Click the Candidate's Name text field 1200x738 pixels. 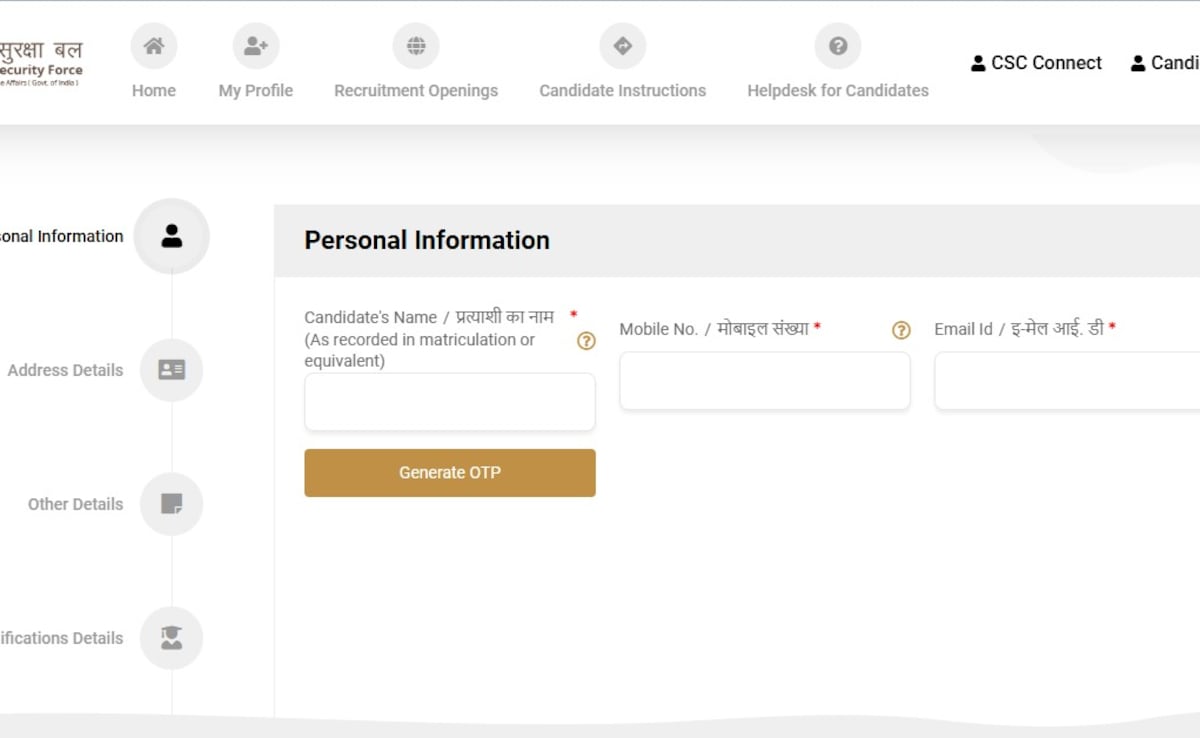(450, 402)
